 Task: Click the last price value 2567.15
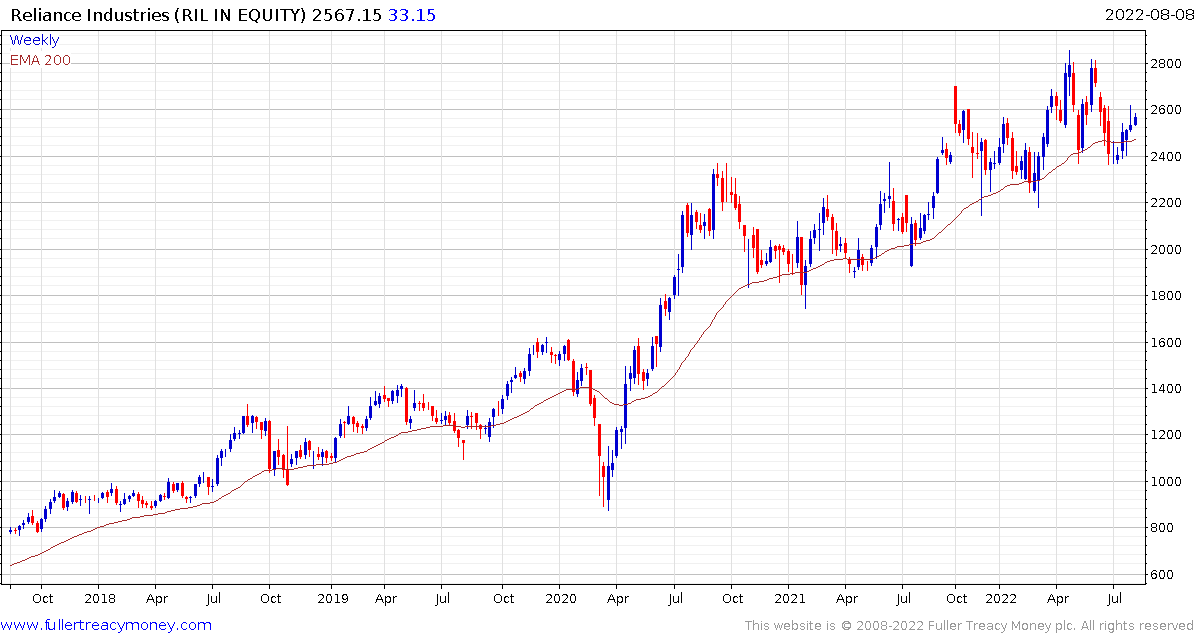click(x=347, y=14)
